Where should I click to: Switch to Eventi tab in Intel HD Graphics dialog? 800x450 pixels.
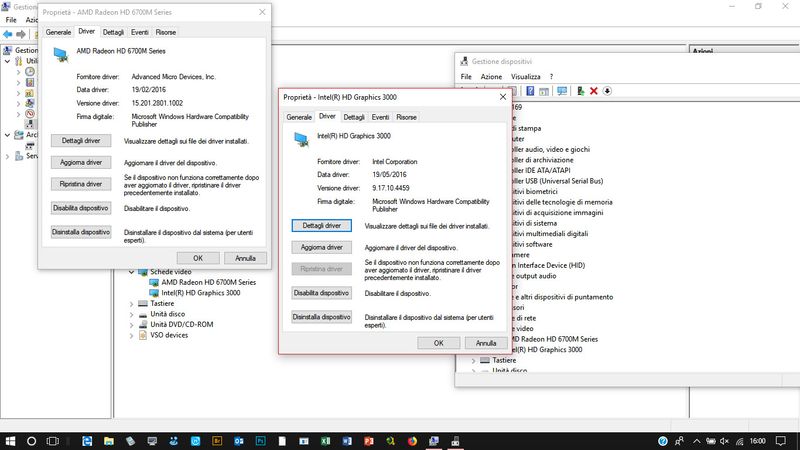pos(380,117)
